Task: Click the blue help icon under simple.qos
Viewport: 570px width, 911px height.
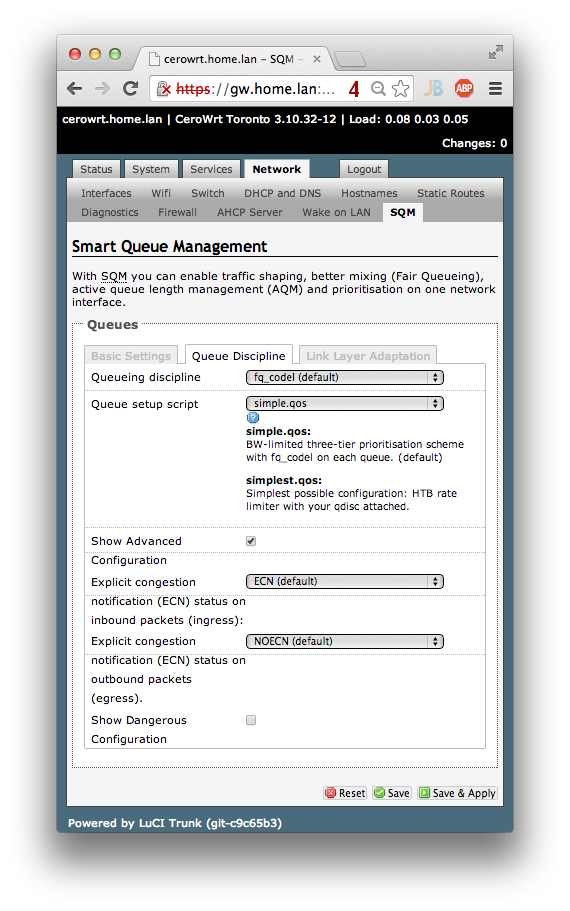Action: (x=253, y=418)
